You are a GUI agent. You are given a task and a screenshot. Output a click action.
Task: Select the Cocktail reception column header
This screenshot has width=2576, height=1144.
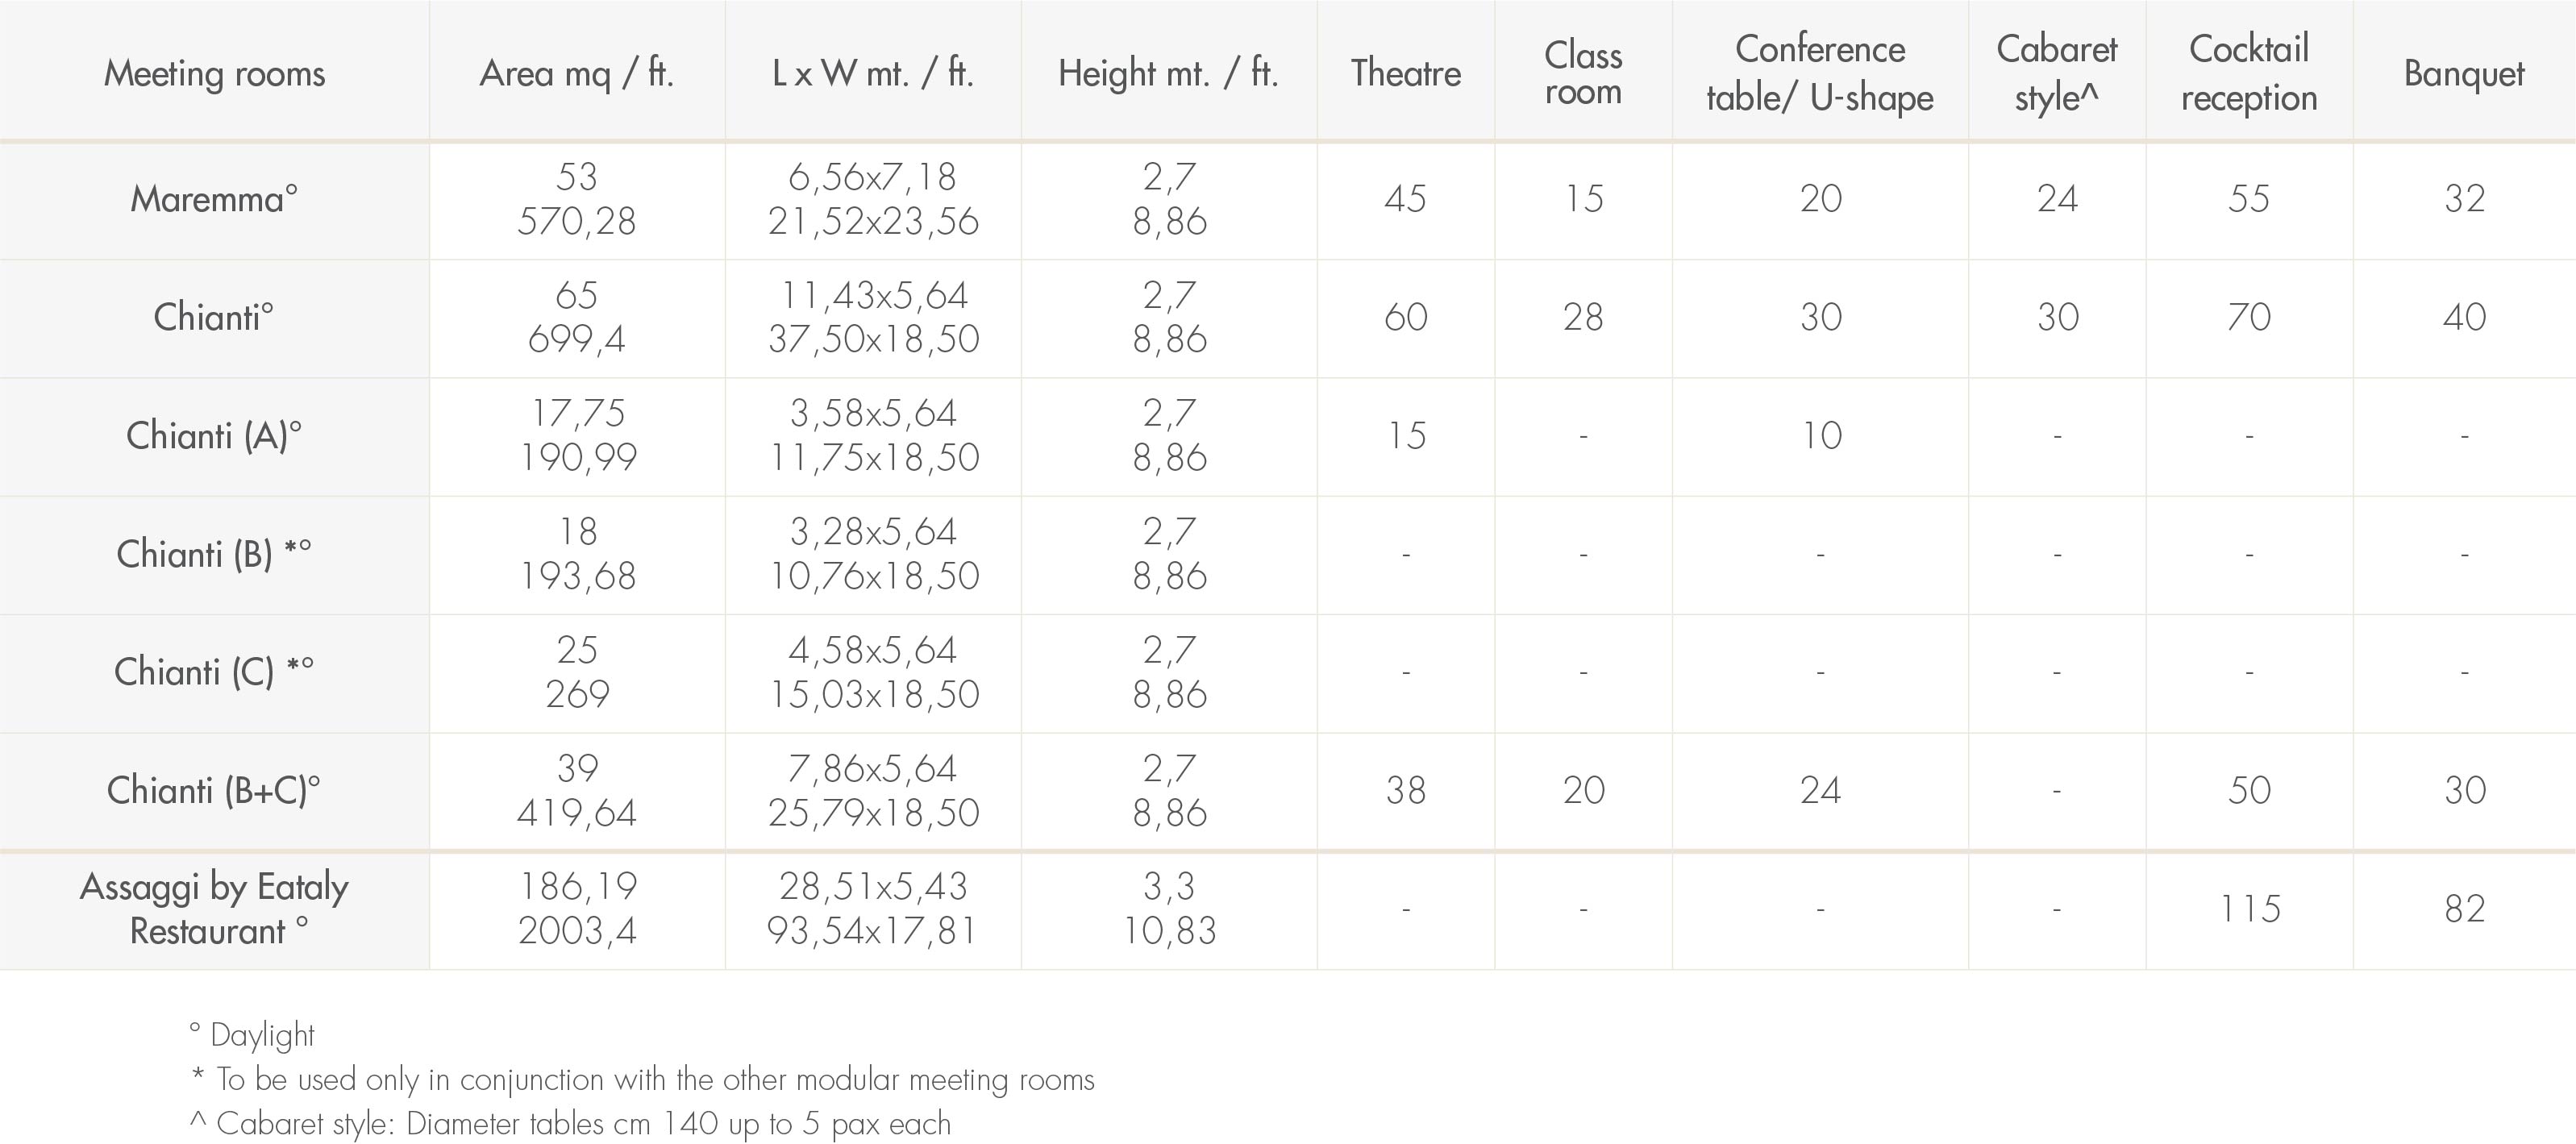coord(2249,73)
